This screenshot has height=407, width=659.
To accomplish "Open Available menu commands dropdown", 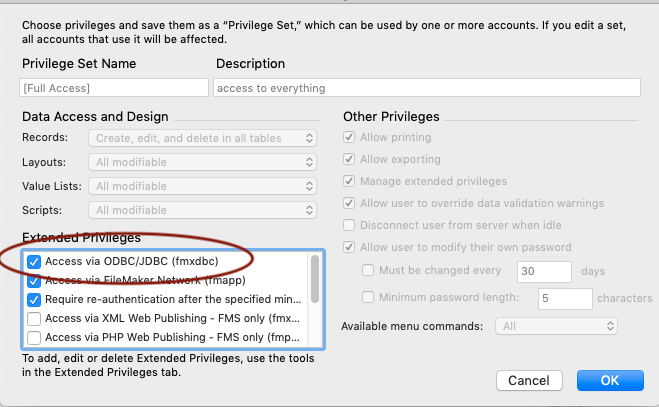I will (x=556, y=326).
